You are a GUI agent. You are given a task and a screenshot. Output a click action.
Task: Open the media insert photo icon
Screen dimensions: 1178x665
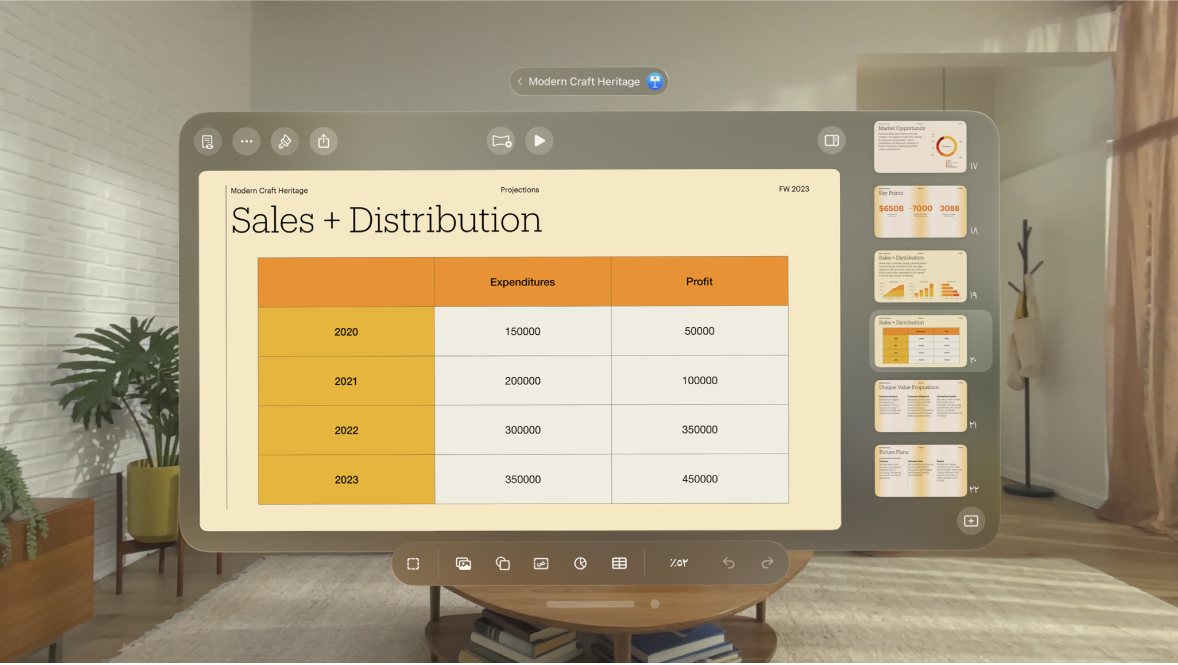(463, 564)
